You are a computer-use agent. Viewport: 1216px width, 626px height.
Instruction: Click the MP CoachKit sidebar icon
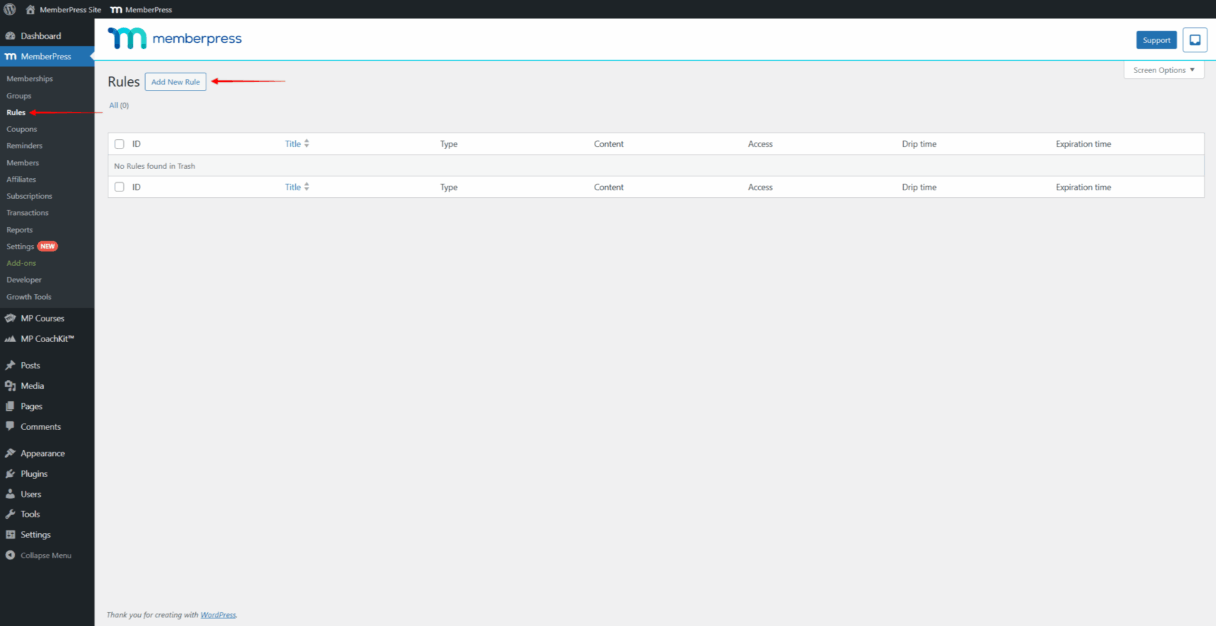10,339
